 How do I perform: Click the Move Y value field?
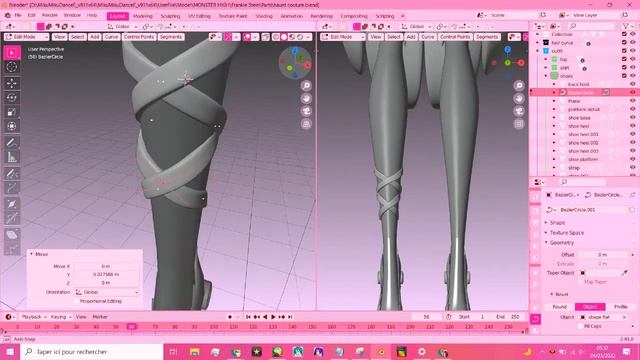point(106,274)
